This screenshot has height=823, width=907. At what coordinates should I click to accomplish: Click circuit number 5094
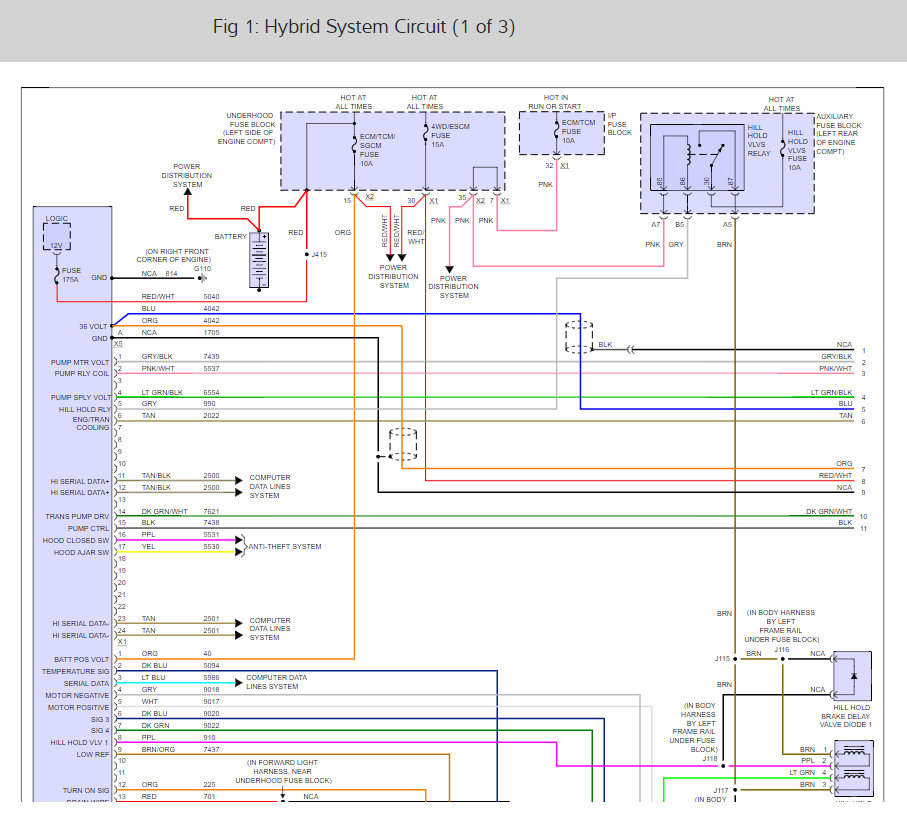[x=211, y=666]
